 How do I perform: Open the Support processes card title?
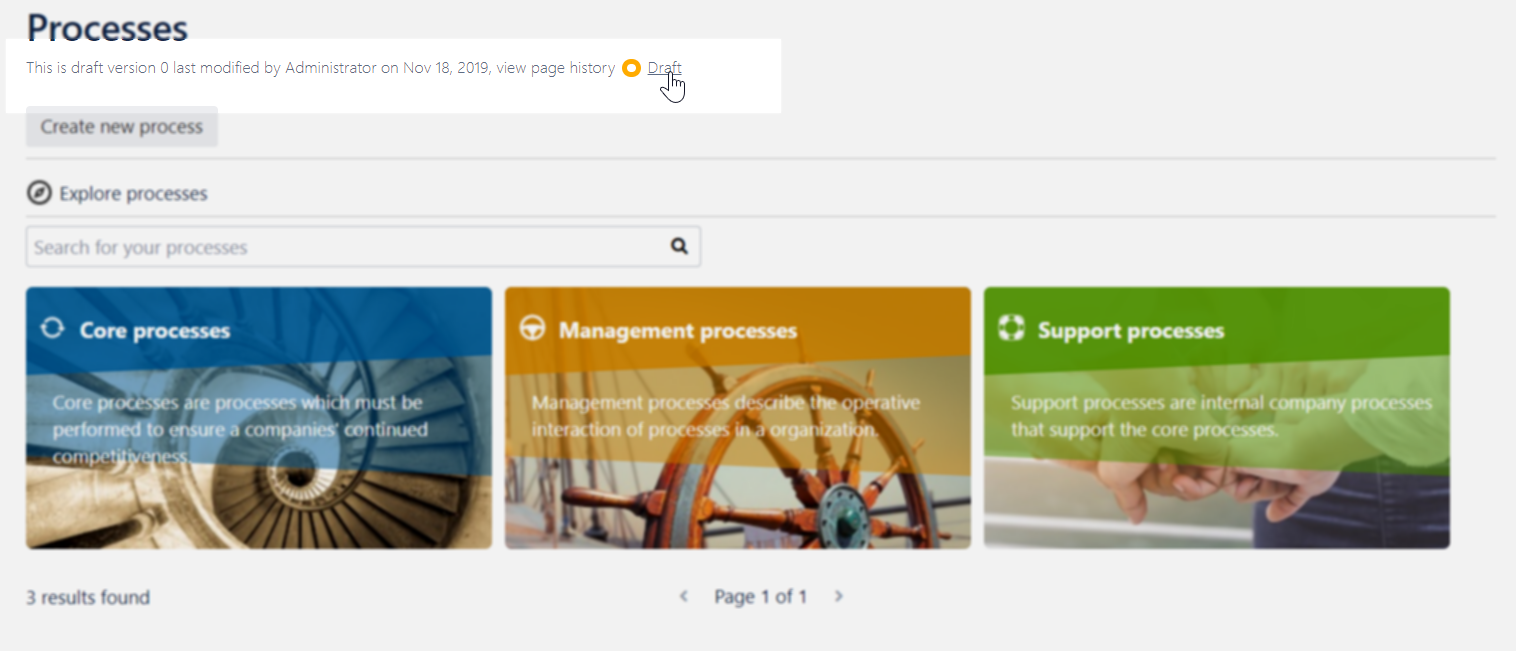[1130, 331]
